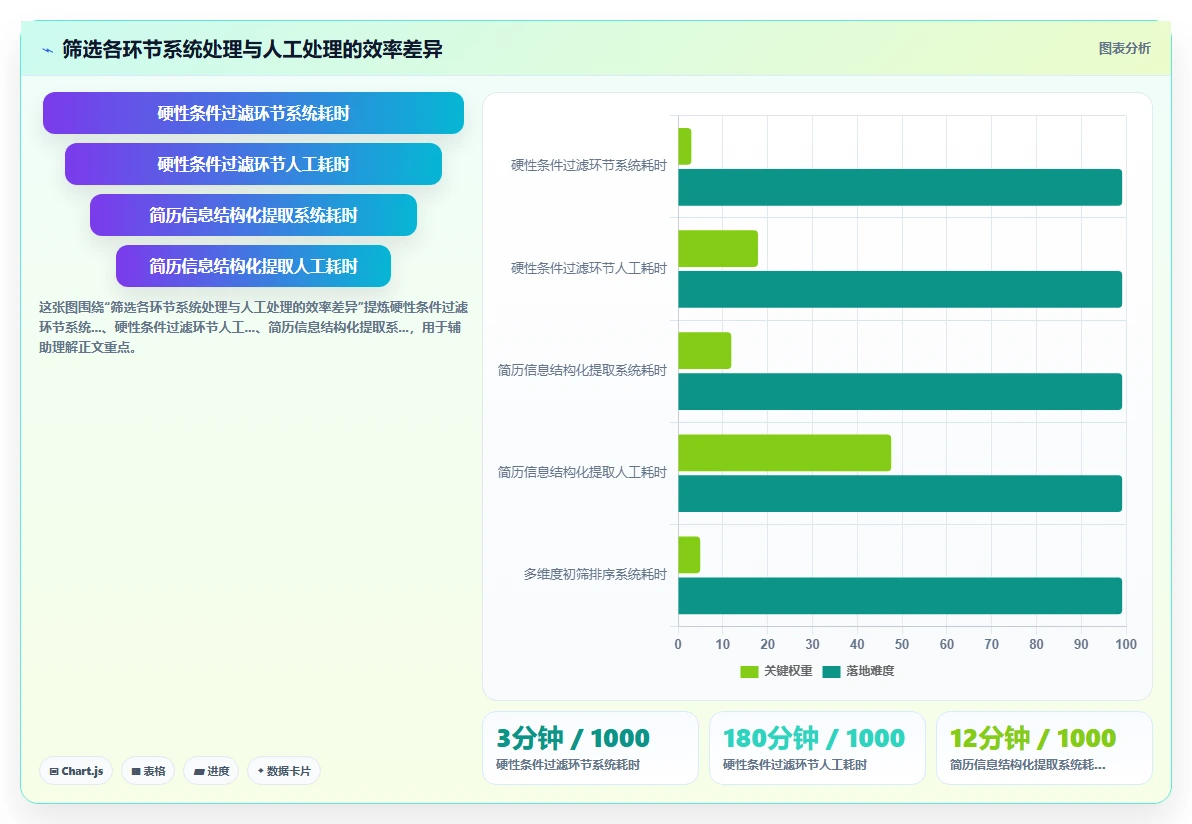The image size is (1192, 824).
Task: Click 关键权重 legend text
Action: tap(788, 671)
